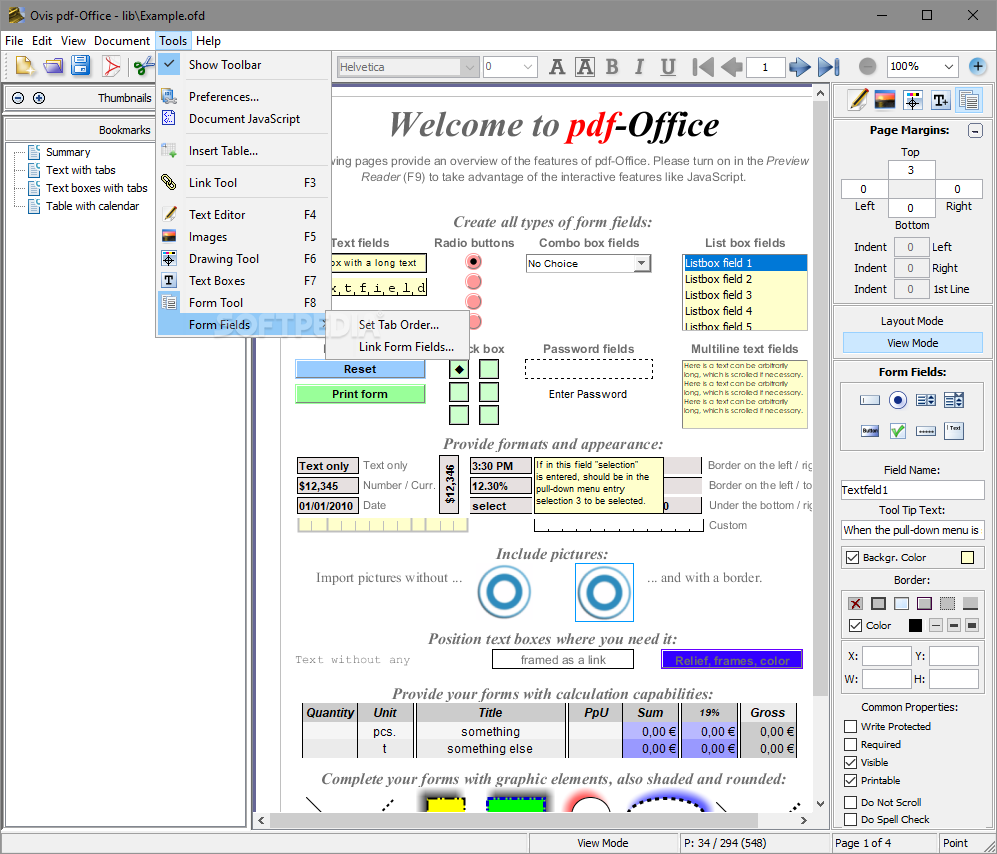Click the New document icon in toolbar
This screenshot has height=854, width=997.
[x=25, y=66]
